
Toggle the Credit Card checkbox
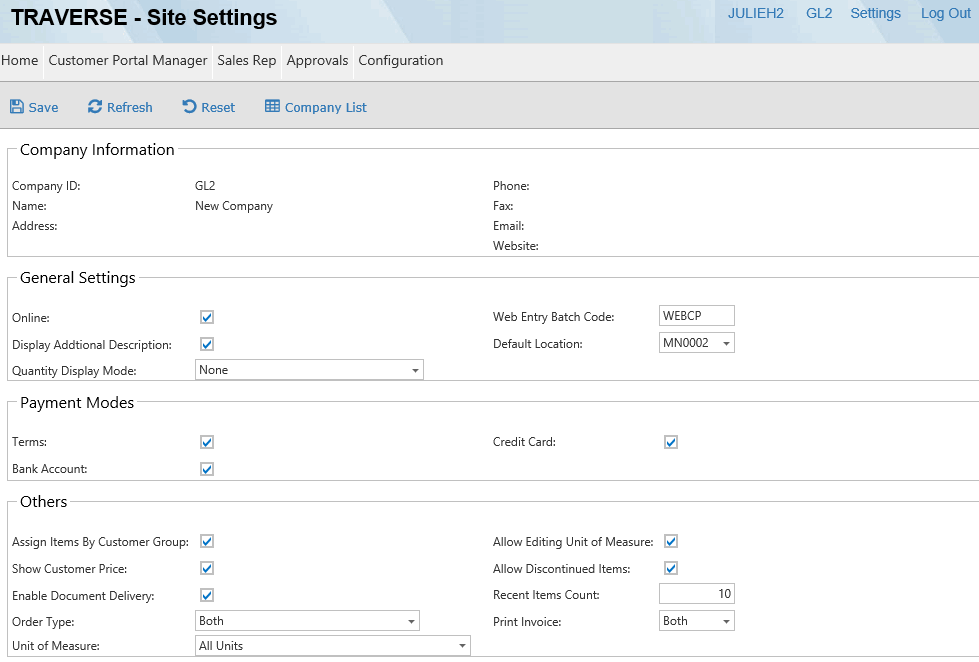point(671,442)
